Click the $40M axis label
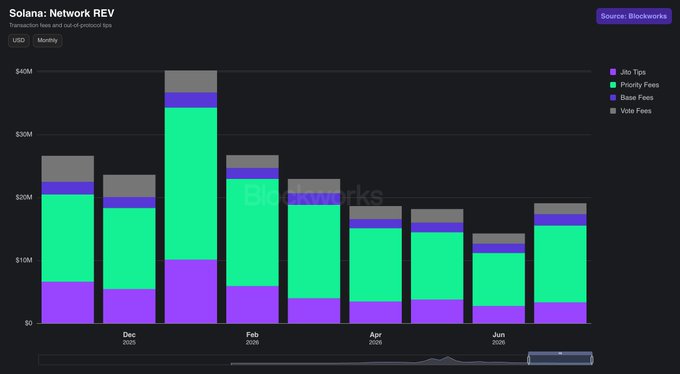The width and height of the screenshot is (680, 374). pyautogui.click(x=24, y=71)
